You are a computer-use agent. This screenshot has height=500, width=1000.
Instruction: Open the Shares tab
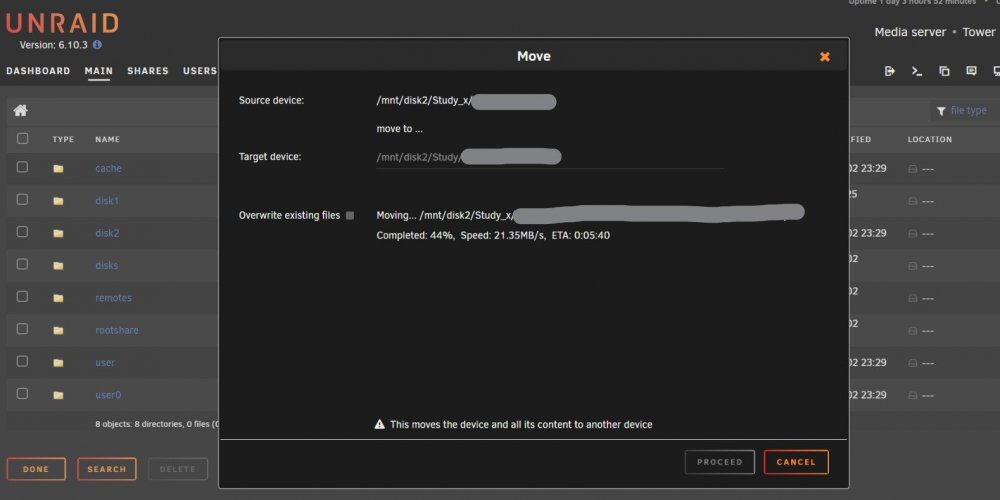tap(148, 71)
